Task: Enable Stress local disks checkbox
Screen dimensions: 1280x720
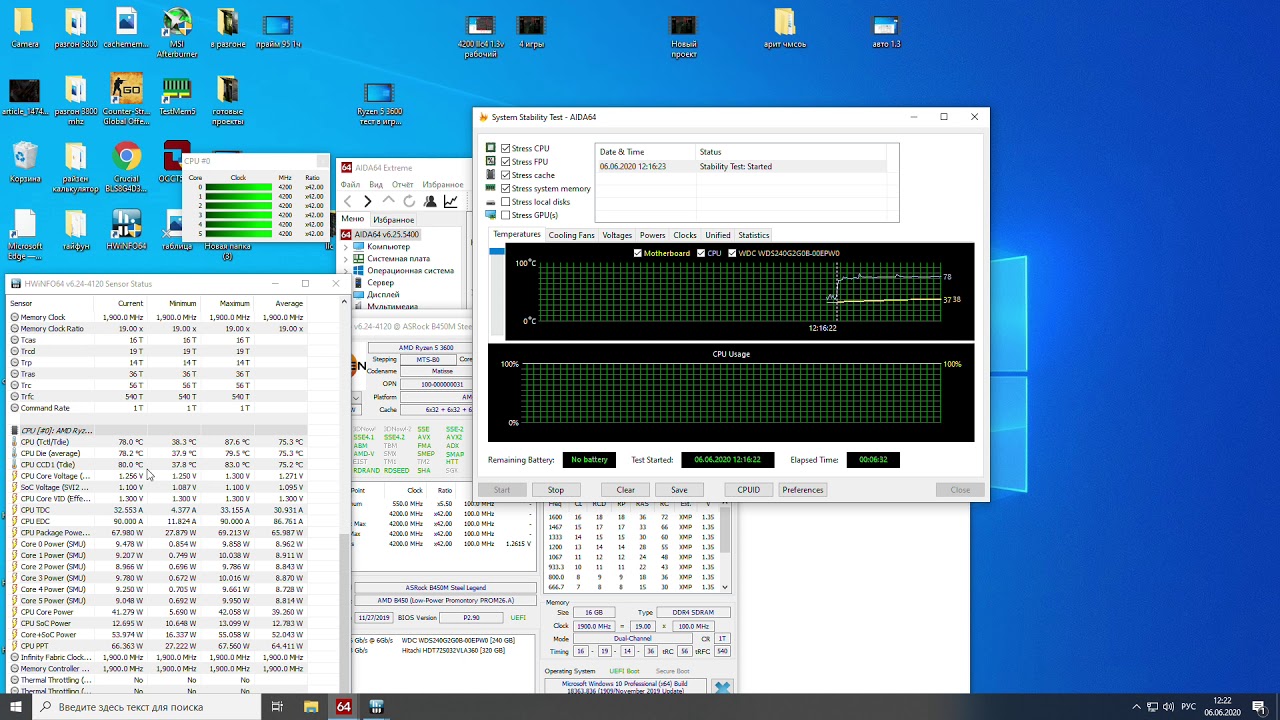Action: pyautogui.click(x=505, y=202)
